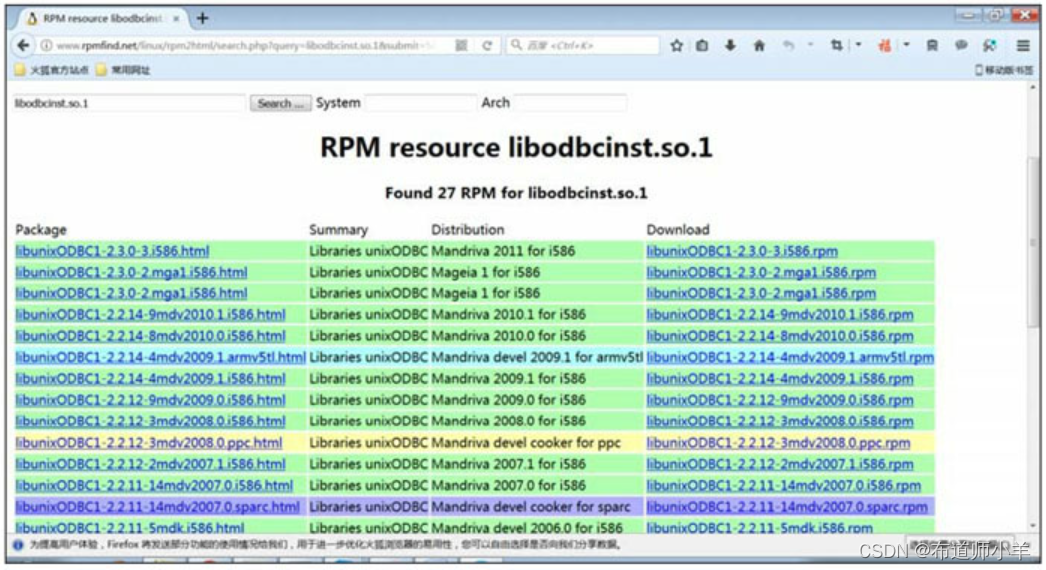The width and height of the screenshot is (1046, 570).
Task: Open the bookmarks library clipboard icon
Action: click(702, 45)
